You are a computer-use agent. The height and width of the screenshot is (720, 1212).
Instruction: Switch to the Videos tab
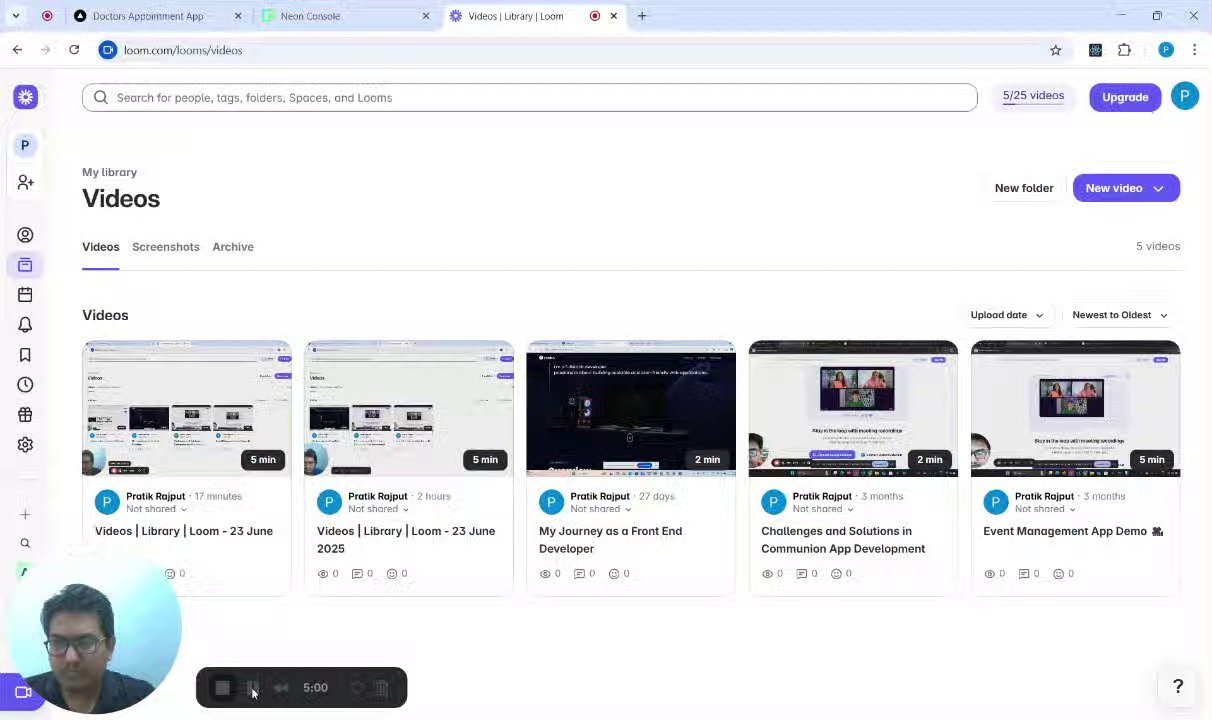click(x=100, y=247)
